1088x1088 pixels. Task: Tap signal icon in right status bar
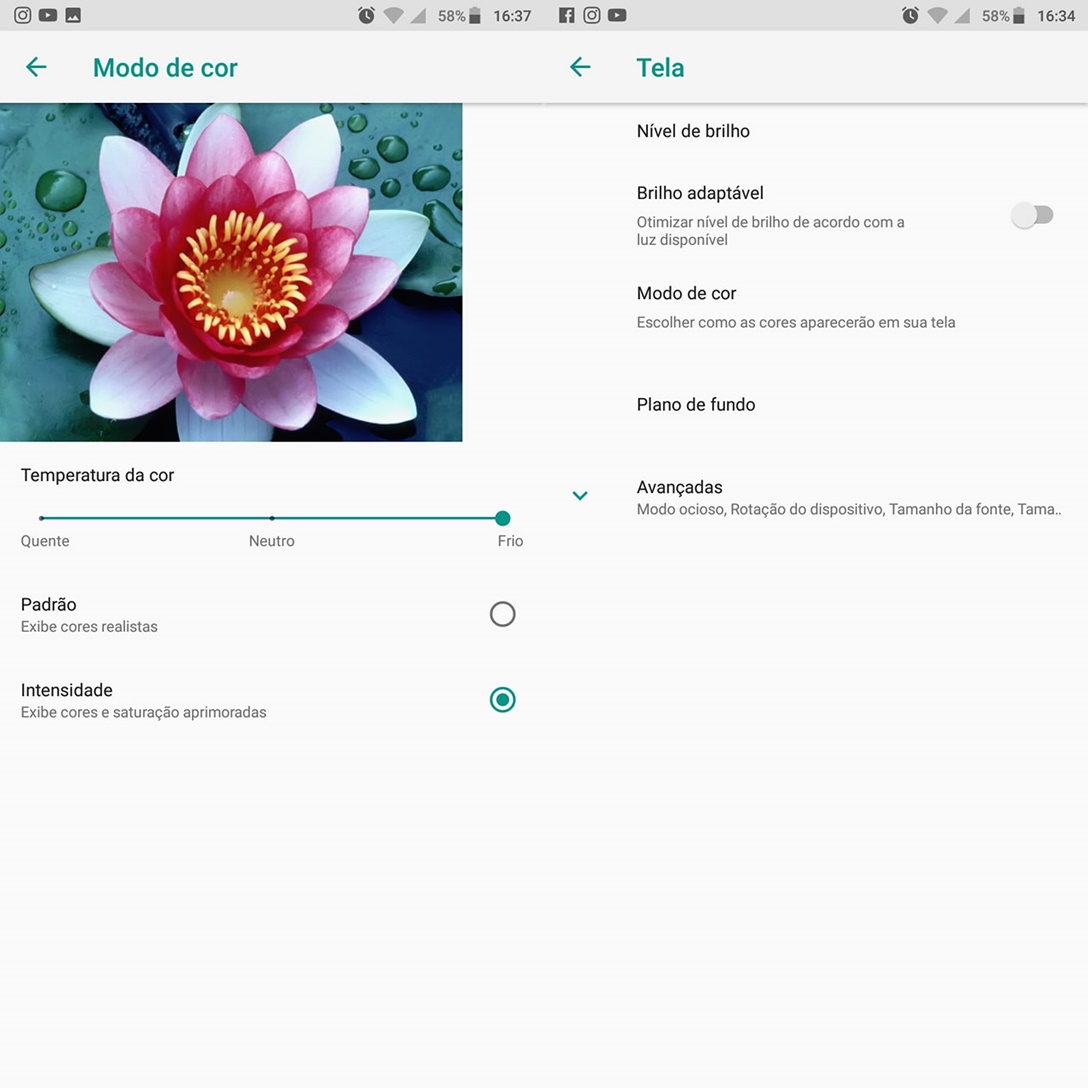pos(962,15)
